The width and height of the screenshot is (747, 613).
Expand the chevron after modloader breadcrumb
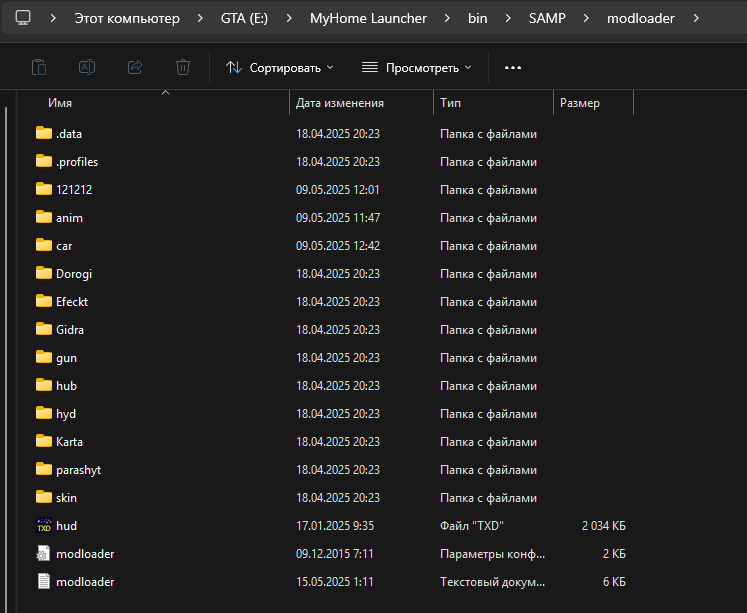(696, 18)
